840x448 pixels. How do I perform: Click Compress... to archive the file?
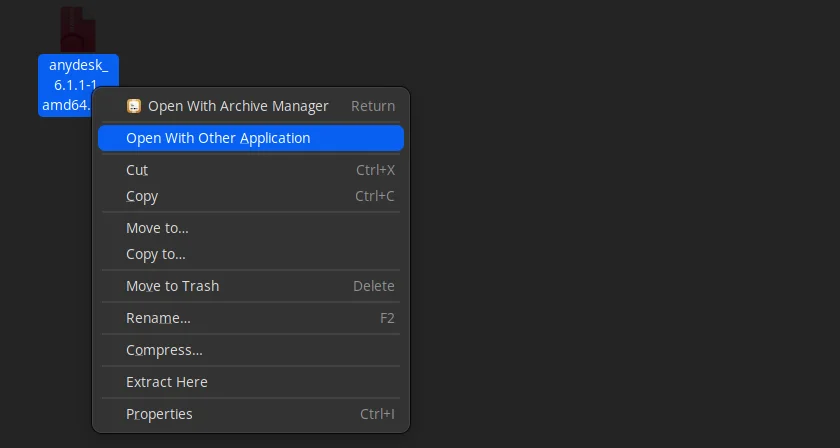(x=164, y=350)
